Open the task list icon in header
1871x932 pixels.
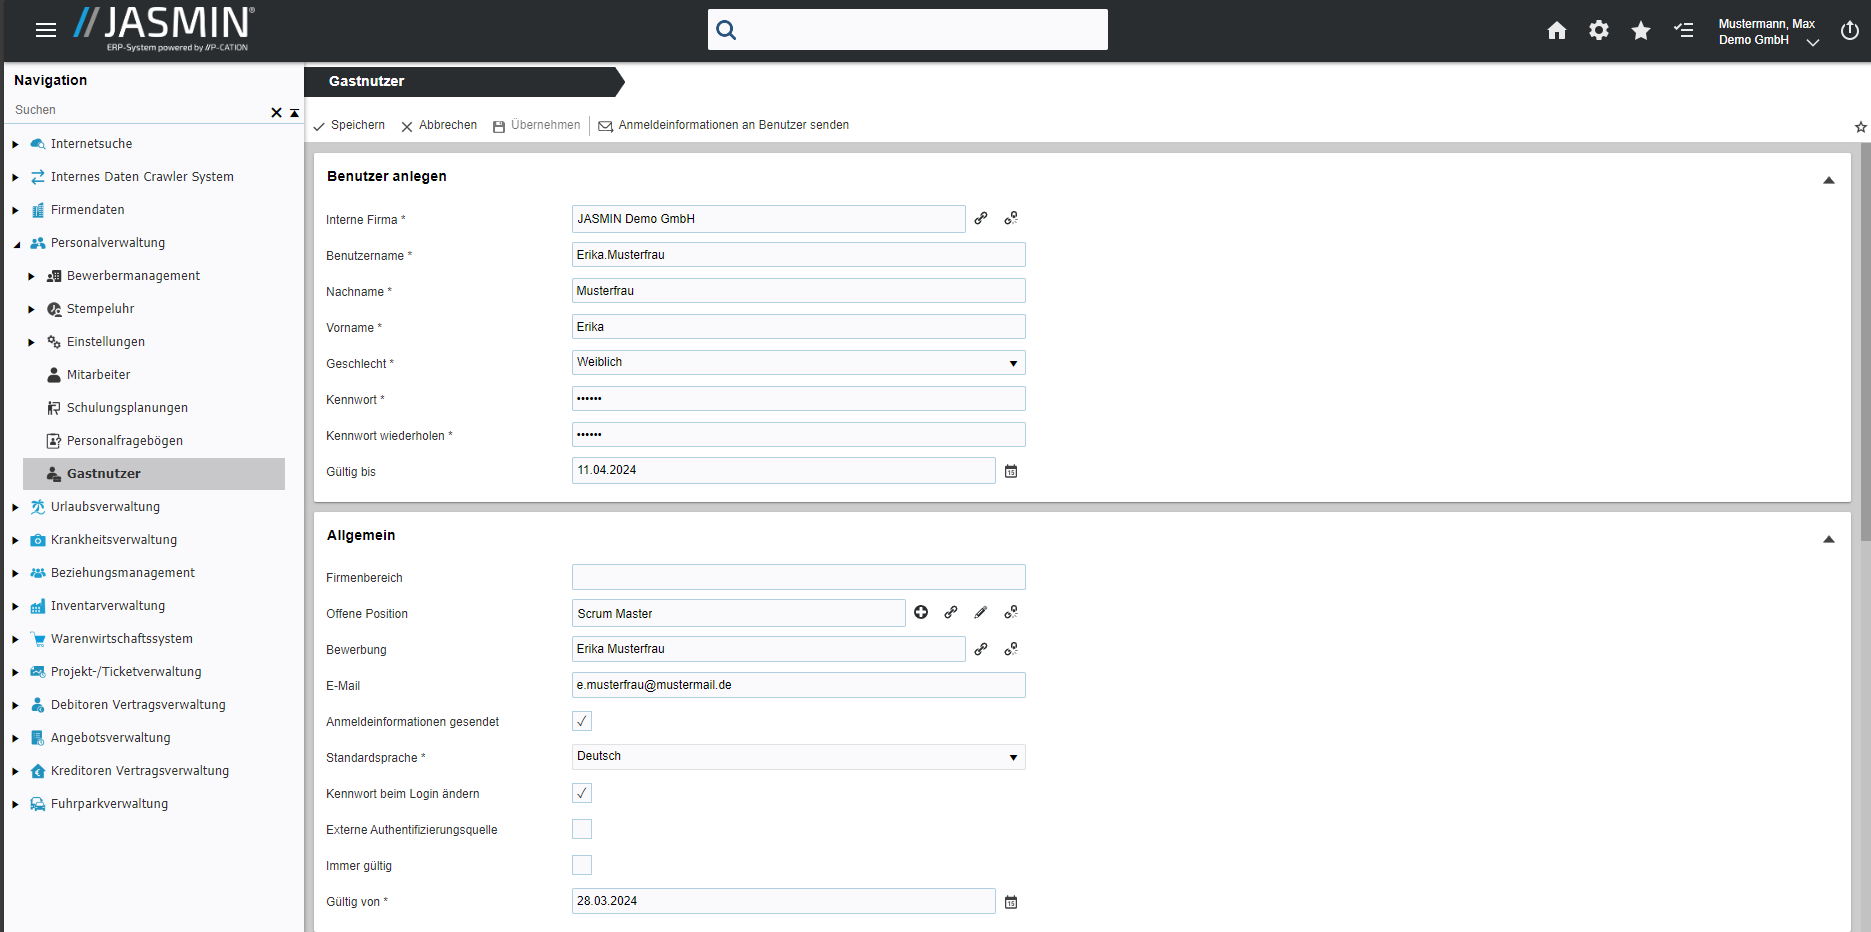(x=1684, y=31)
